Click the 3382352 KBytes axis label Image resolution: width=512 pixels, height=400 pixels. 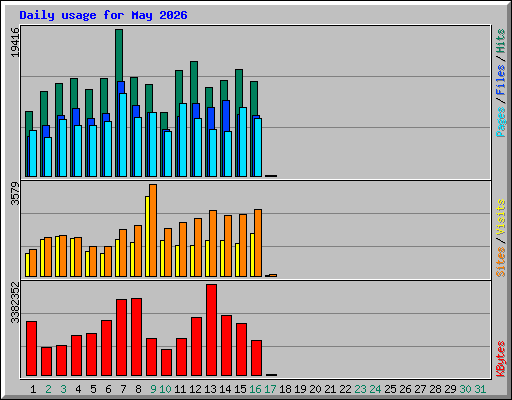pos(15,302)
